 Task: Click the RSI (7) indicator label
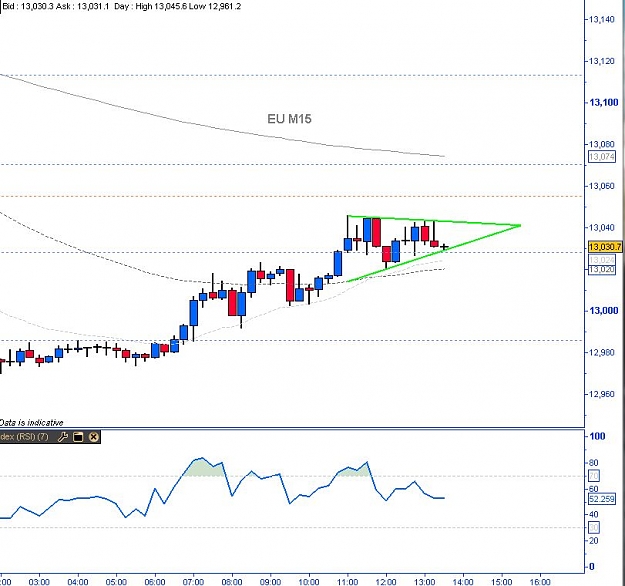tap(24, 437)
